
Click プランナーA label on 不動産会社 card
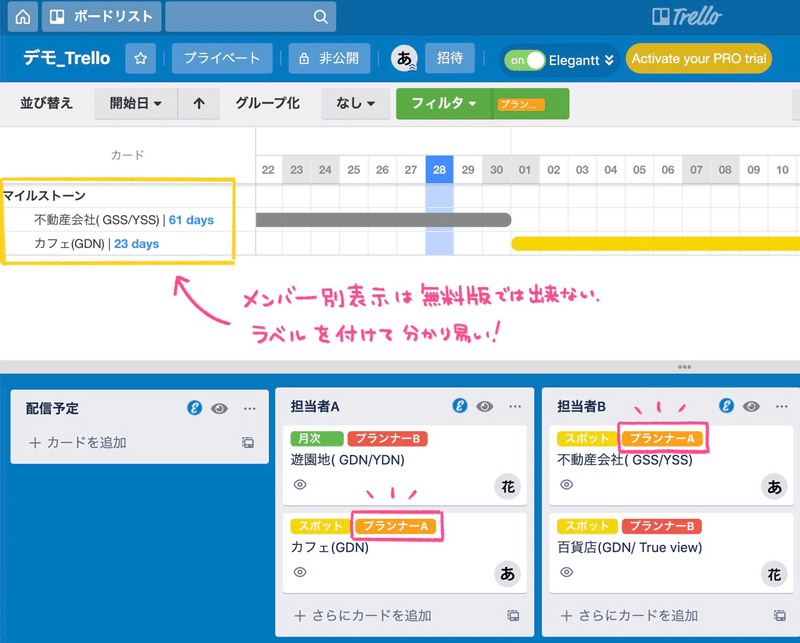pyautogui.click(x=663, y=438)
